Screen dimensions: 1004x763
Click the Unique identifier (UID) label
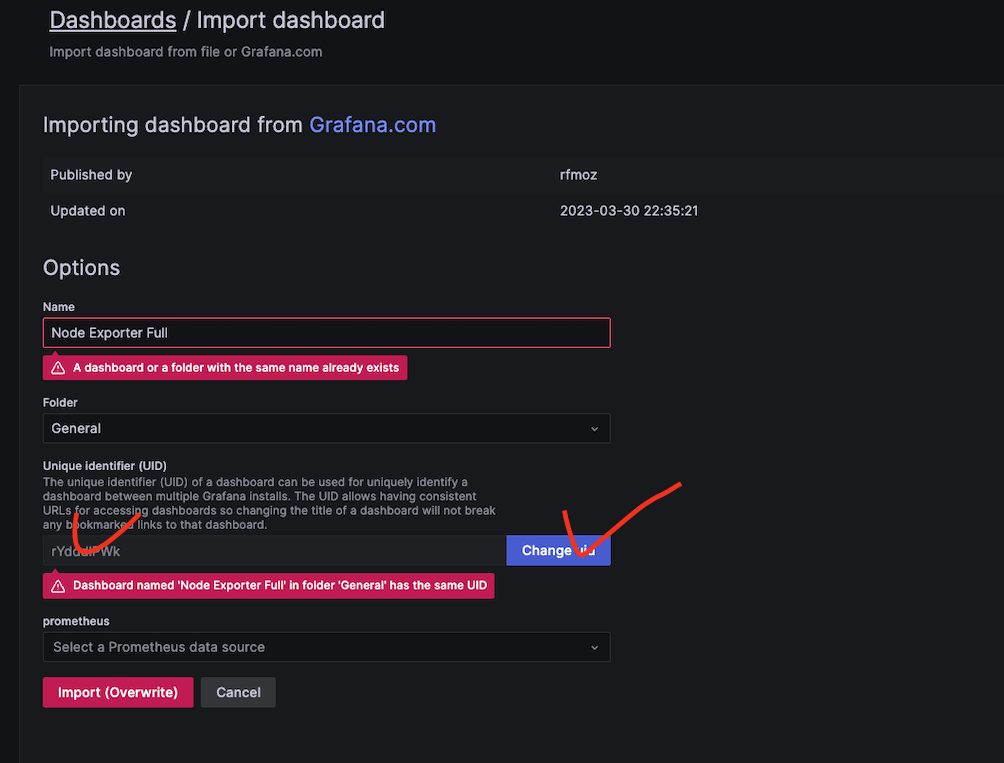coord(104,466)
